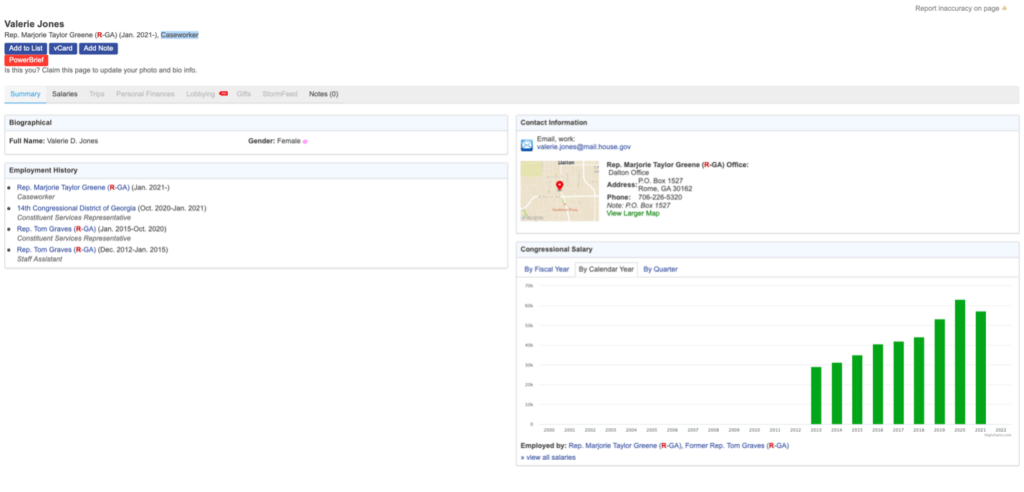Select the Summary tab

point(25,94)
